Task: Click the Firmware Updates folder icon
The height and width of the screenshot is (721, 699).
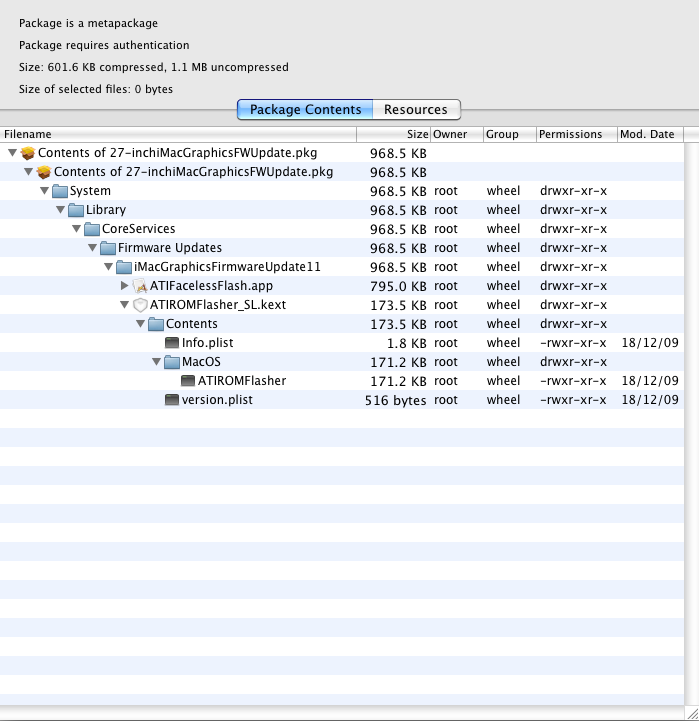Action: point(108,248)
